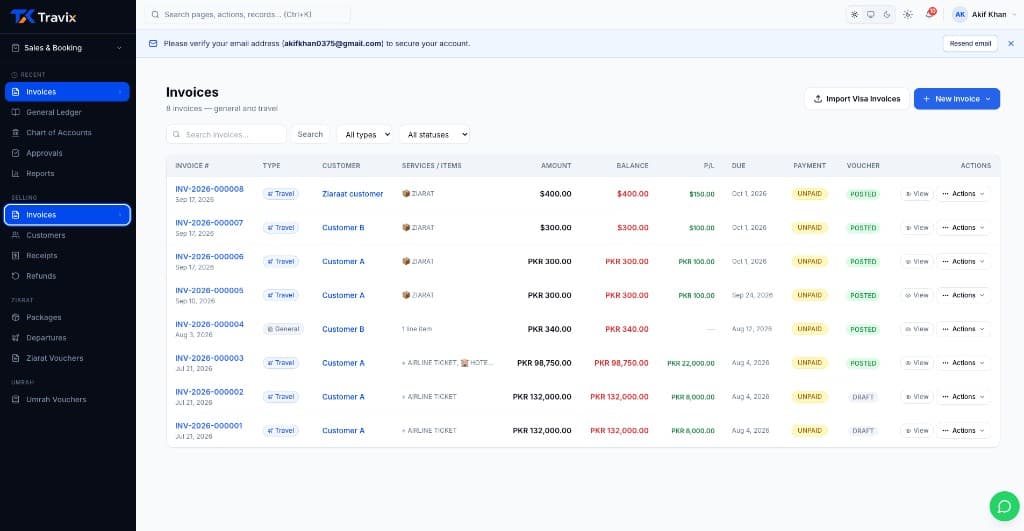Open the All types filter
This screenshot has height=531, width=1024.
click(364, 135)
